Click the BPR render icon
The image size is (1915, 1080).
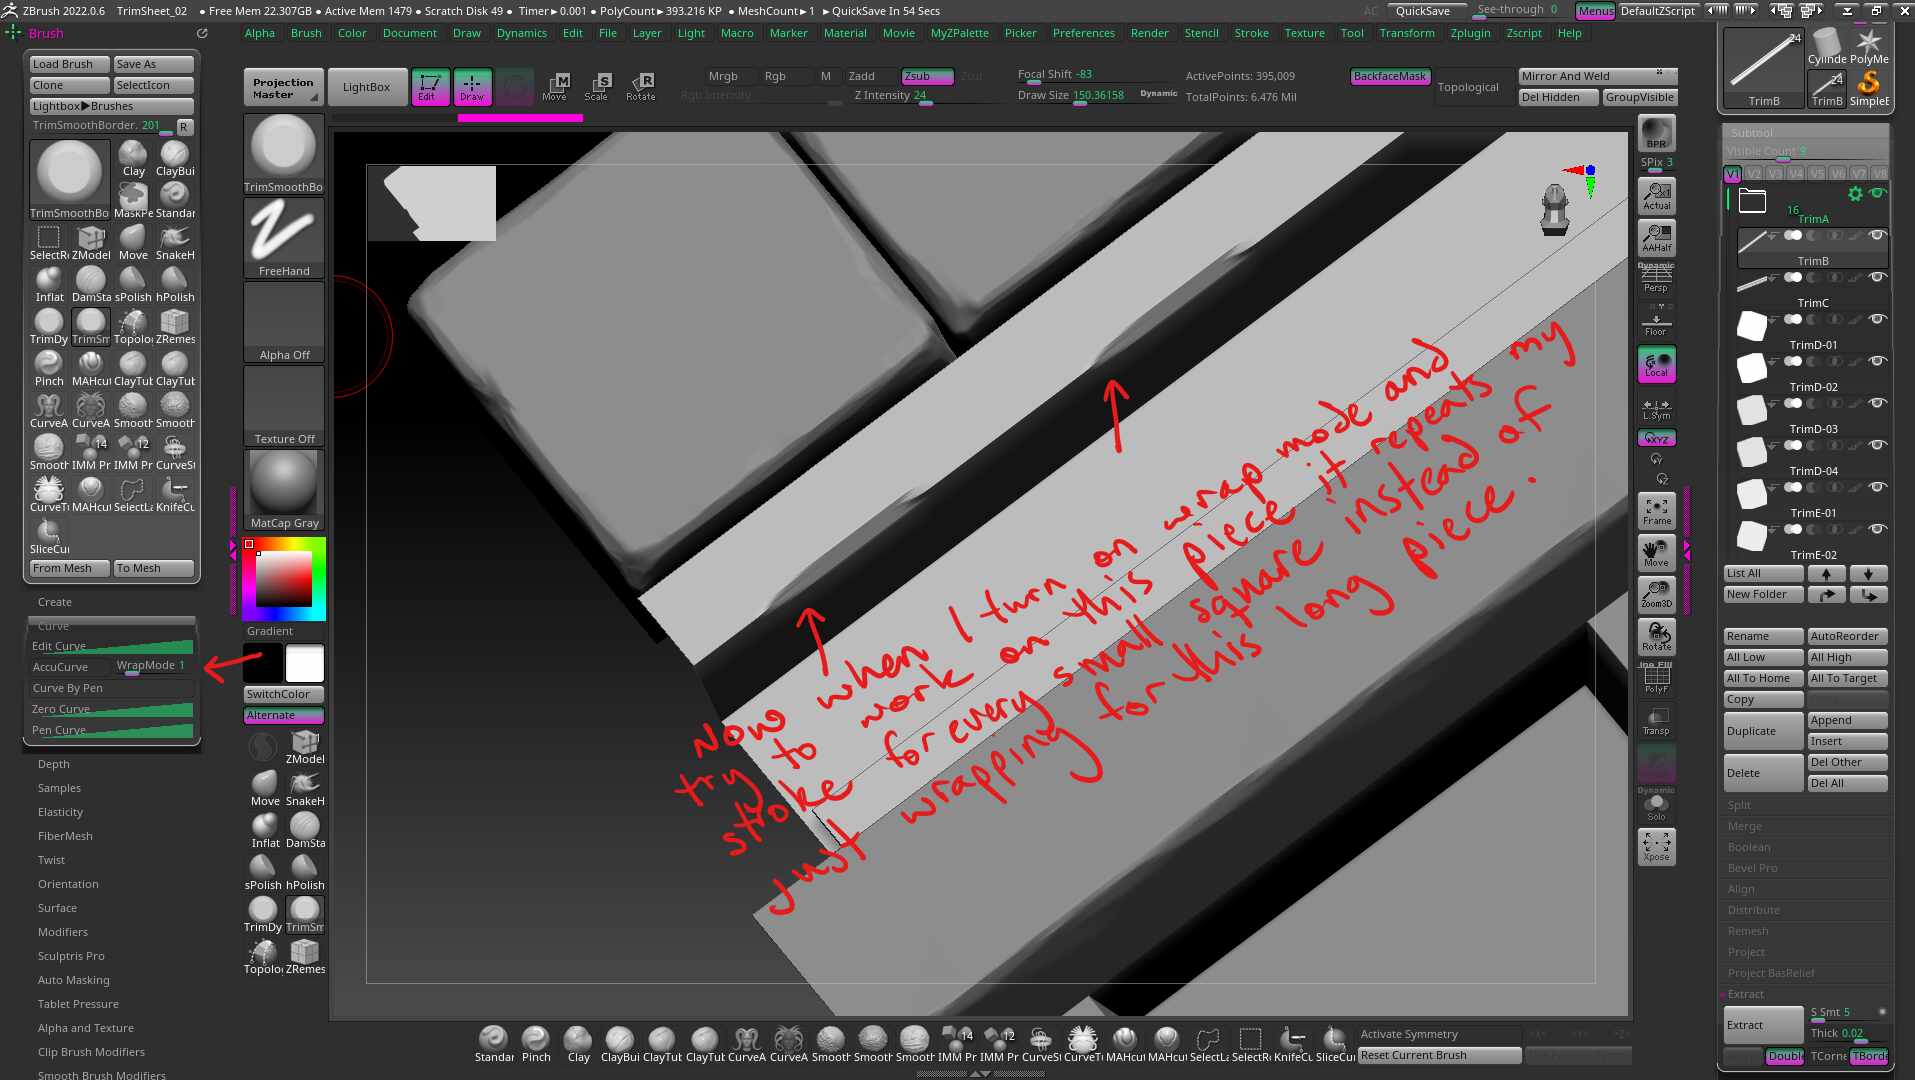(1656, 133)
